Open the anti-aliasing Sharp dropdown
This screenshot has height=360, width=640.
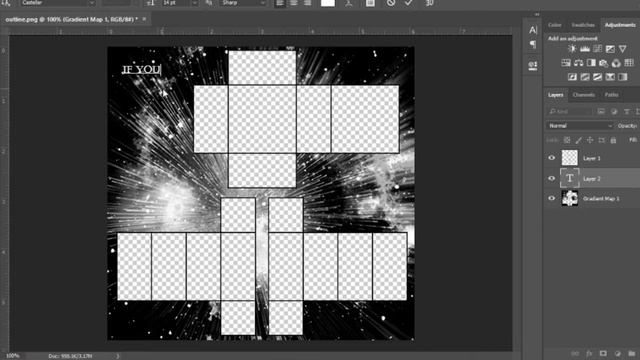click(243, 3)
